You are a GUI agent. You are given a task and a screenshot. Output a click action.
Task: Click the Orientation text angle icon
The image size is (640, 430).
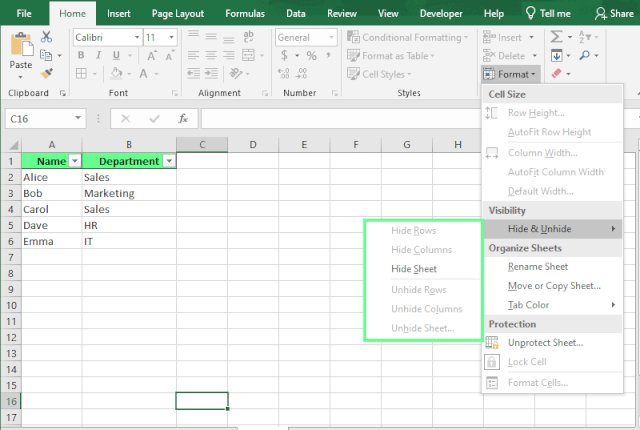(236, 73)
